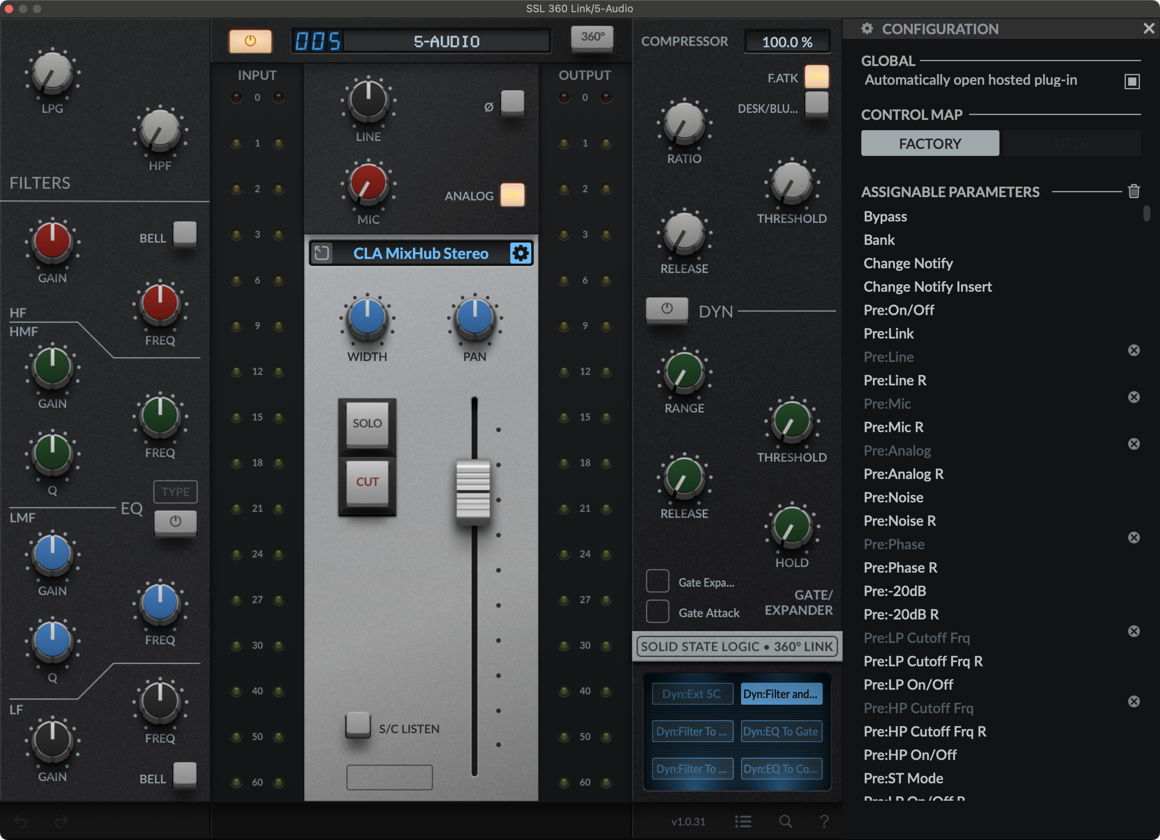Open help via the question mark icon
Screen dimensions: 1160x840
(x=823, y=821)
